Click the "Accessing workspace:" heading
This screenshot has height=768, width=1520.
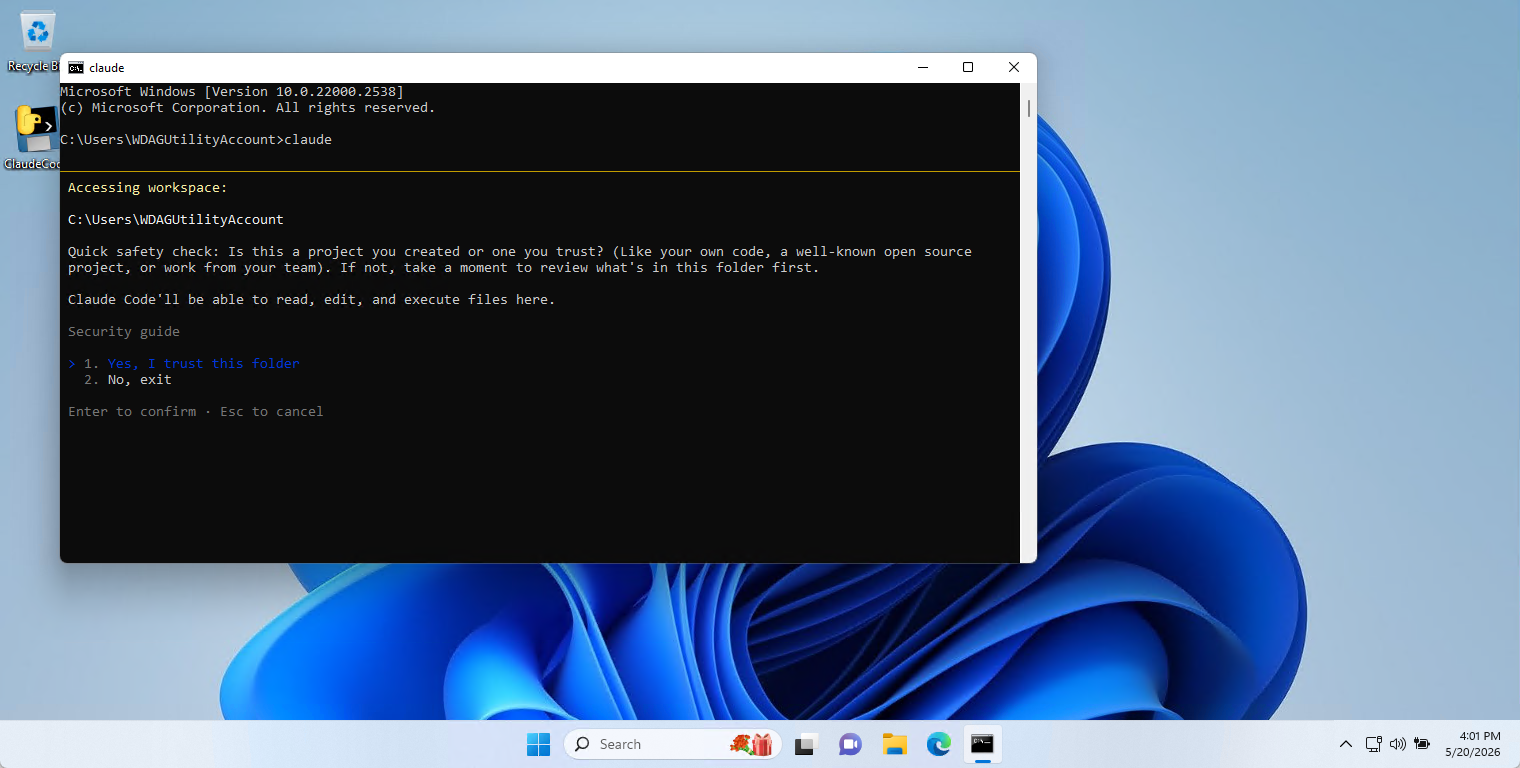pos(148,188)
